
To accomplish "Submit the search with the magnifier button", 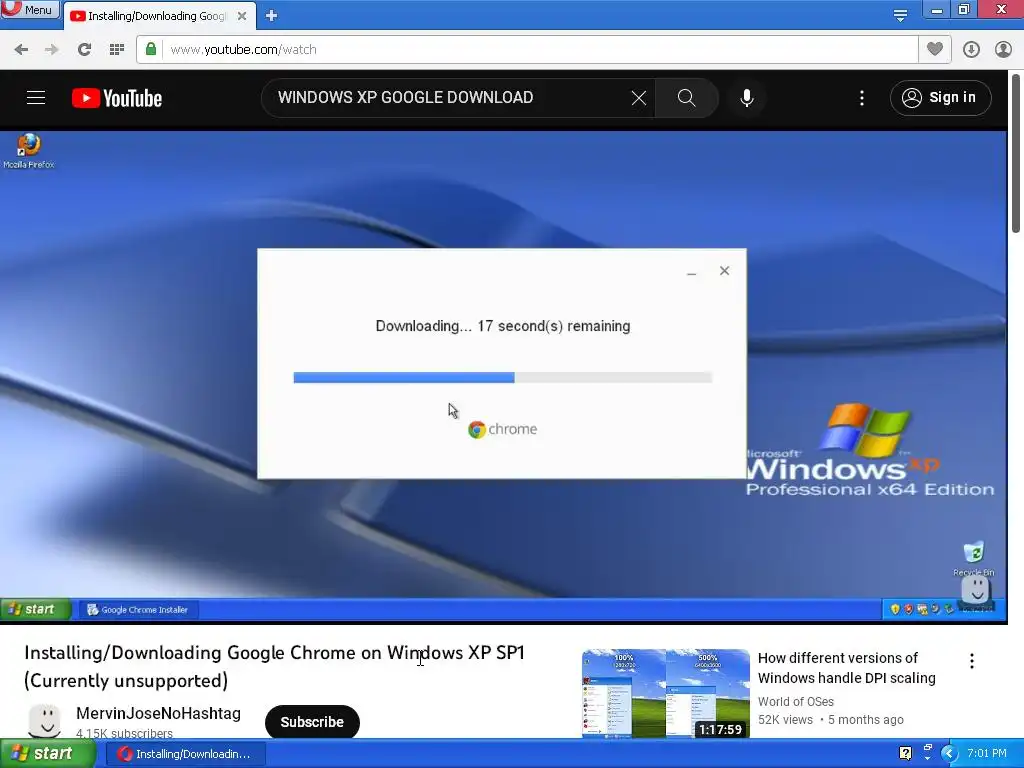I will [686, 98].
